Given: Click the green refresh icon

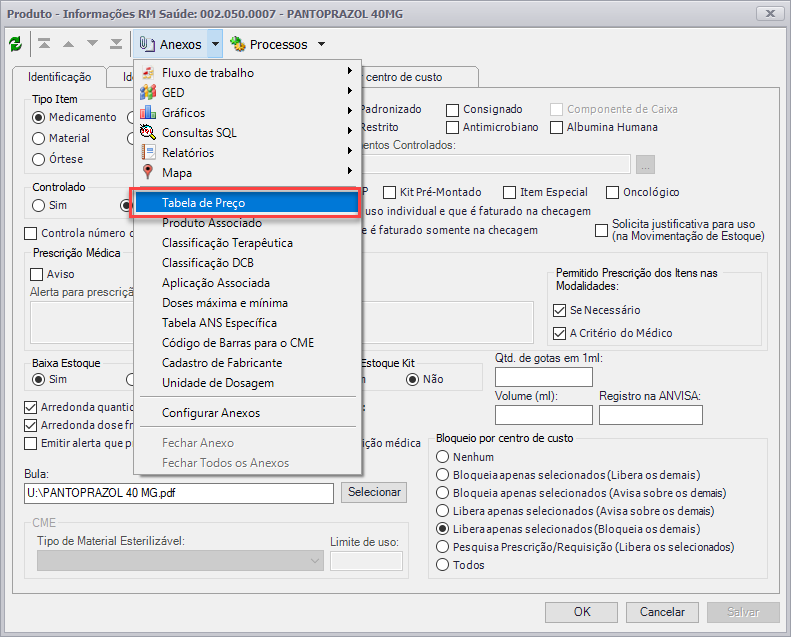Looking at the screenshot, I should [16, 44].
